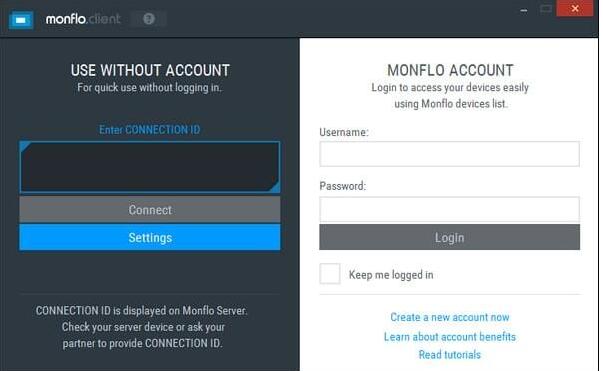Click into the Password field
This screenshot has width=603, height=371.
[449, 210]
